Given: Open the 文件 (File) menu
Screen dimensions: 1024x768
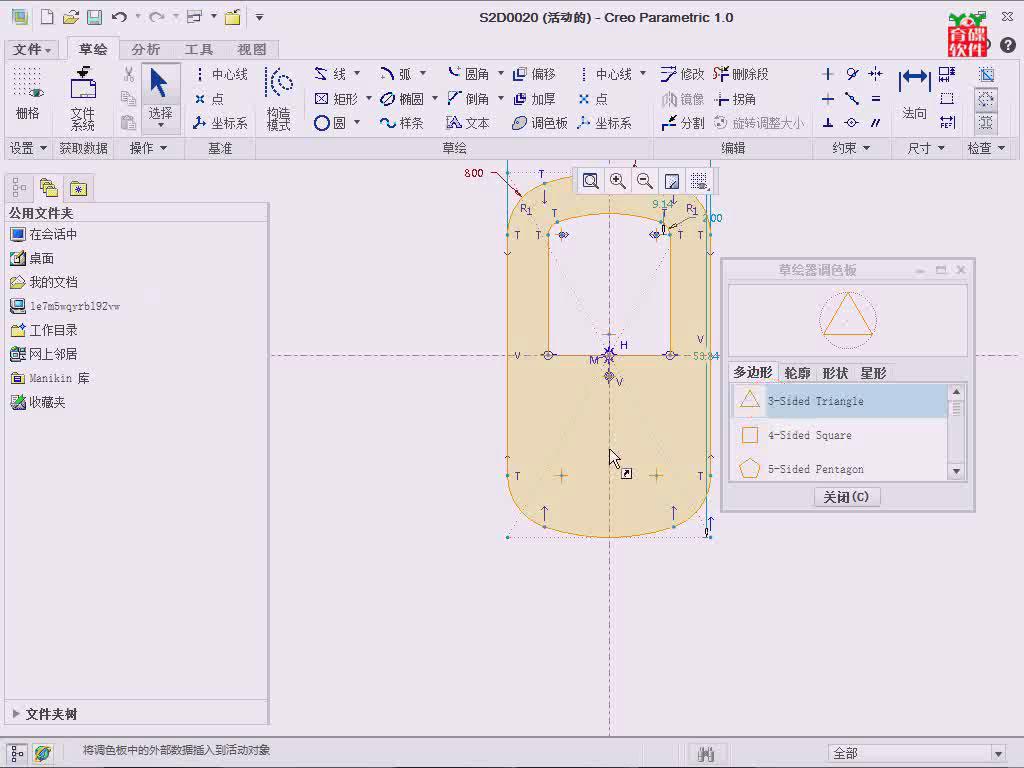Looking at the screenshot, I should click(x=31, y=50).
